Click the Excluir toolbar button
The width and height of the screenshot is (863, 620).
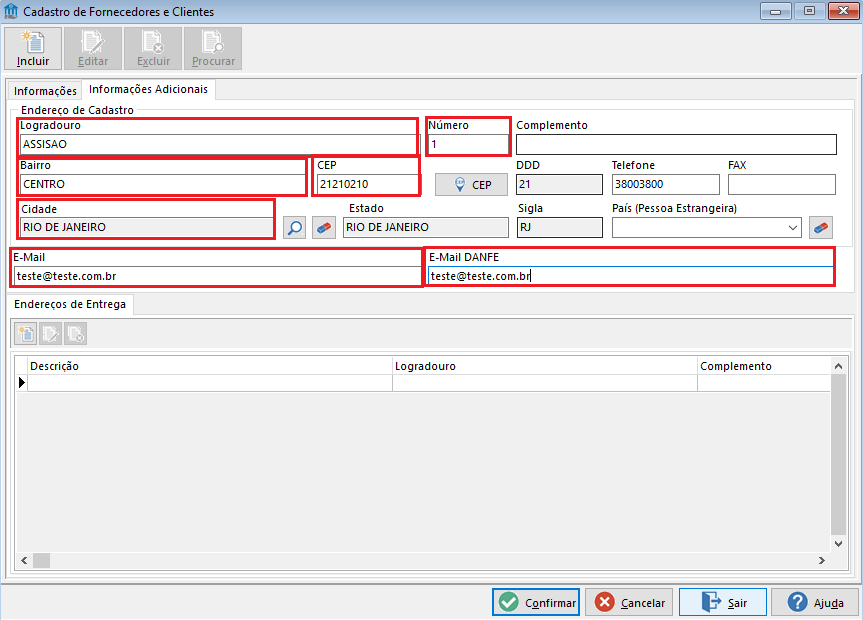(x=152, y=48)
